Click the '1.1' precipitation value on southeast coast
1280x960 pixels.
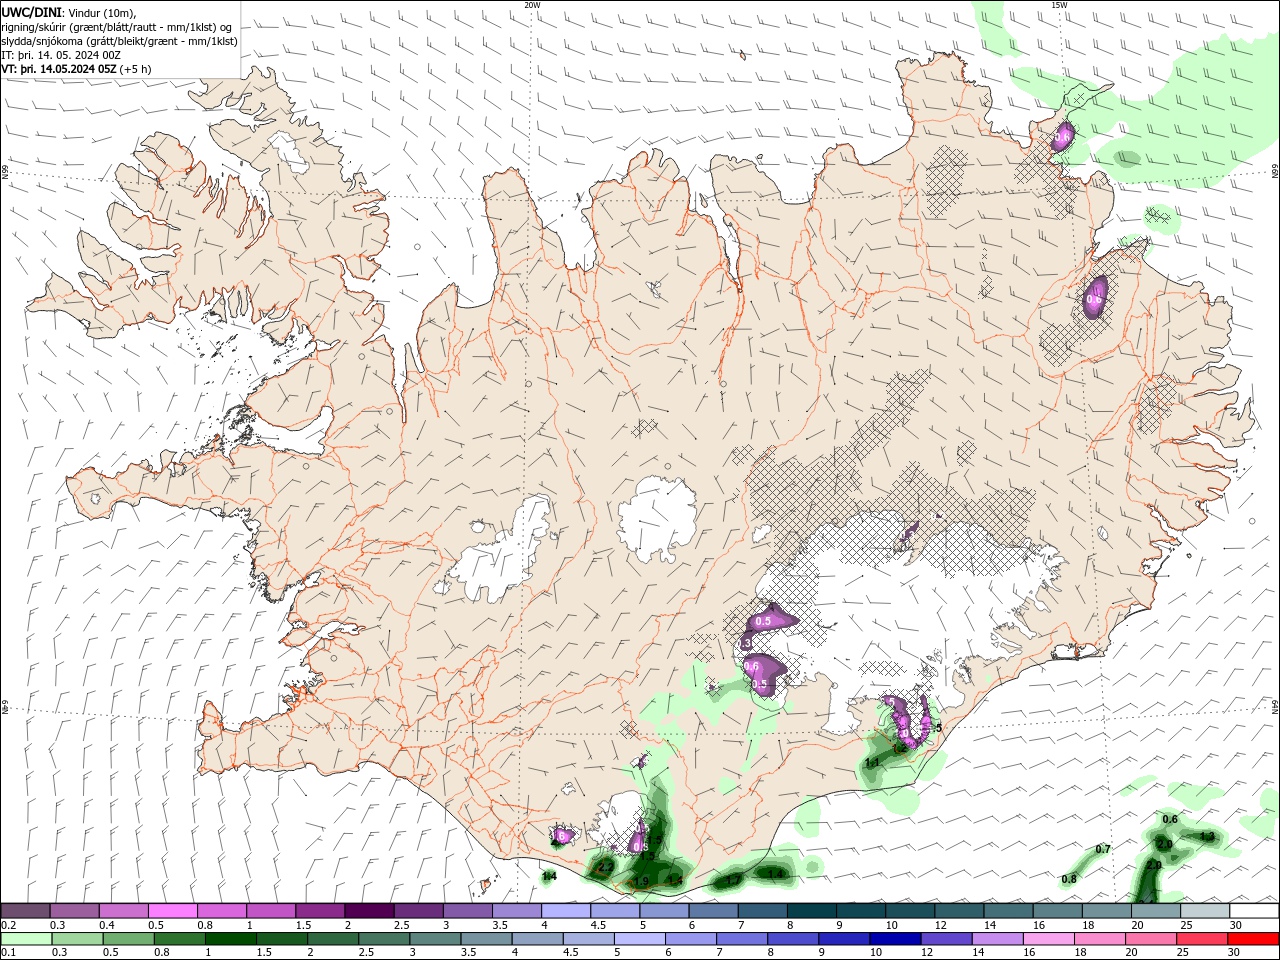[x=872, y=763]
